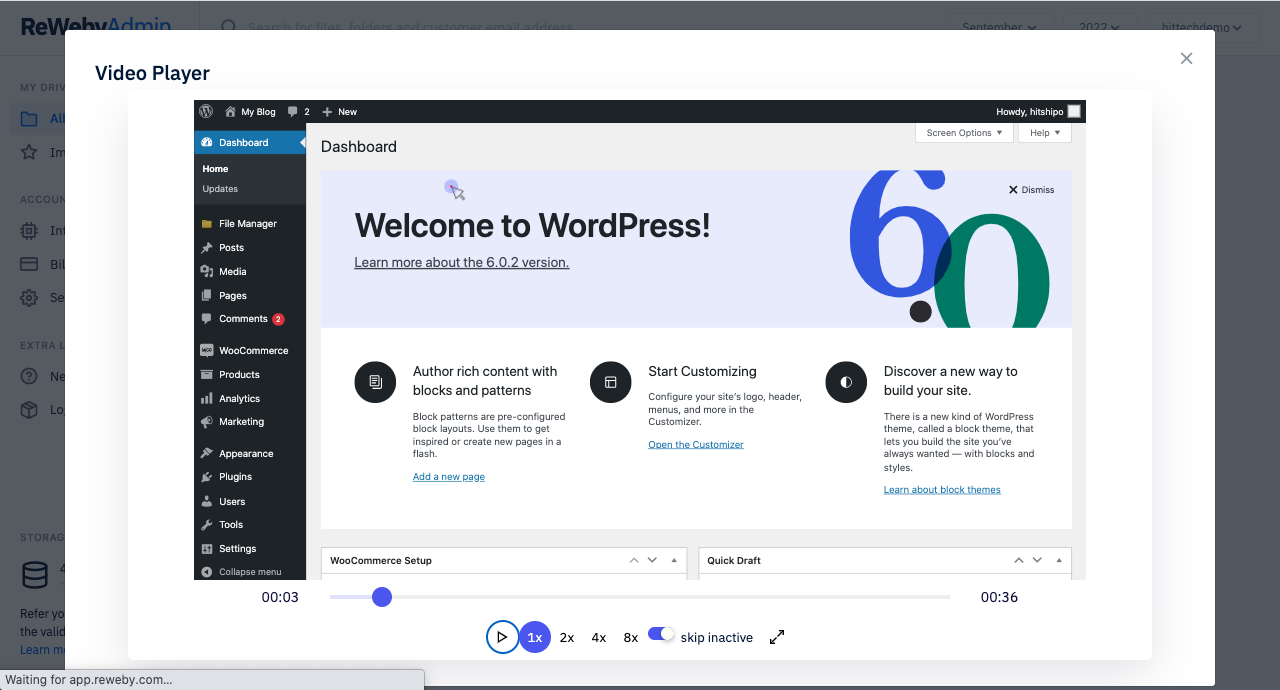Click the My Blog home icon

(230, 112)
